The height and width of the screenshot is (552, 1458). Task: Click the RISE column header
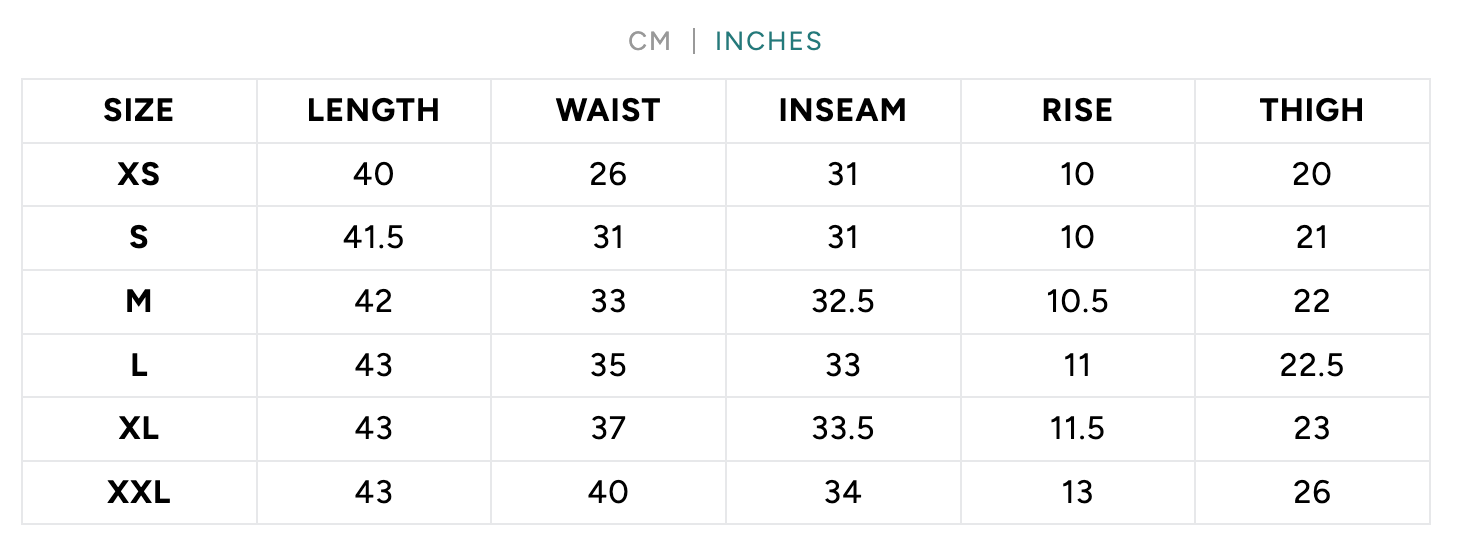coord(1077,110)
